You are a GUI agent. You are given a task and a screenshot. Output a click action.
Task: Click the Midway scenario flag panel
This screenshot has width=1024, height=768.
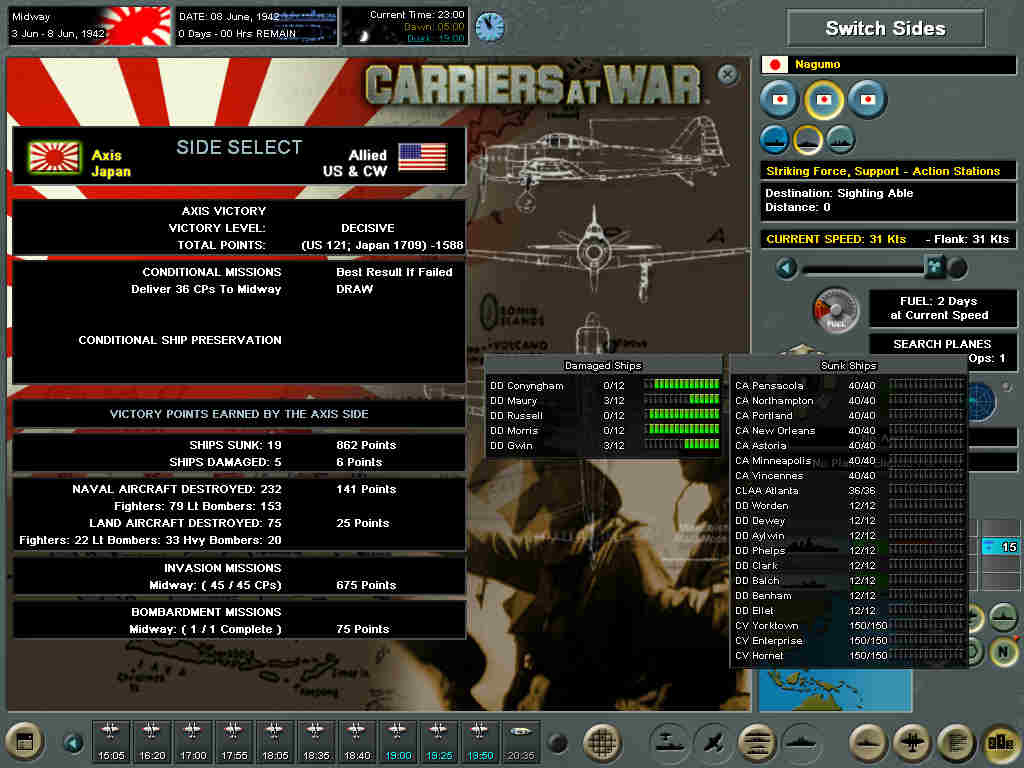89,26
